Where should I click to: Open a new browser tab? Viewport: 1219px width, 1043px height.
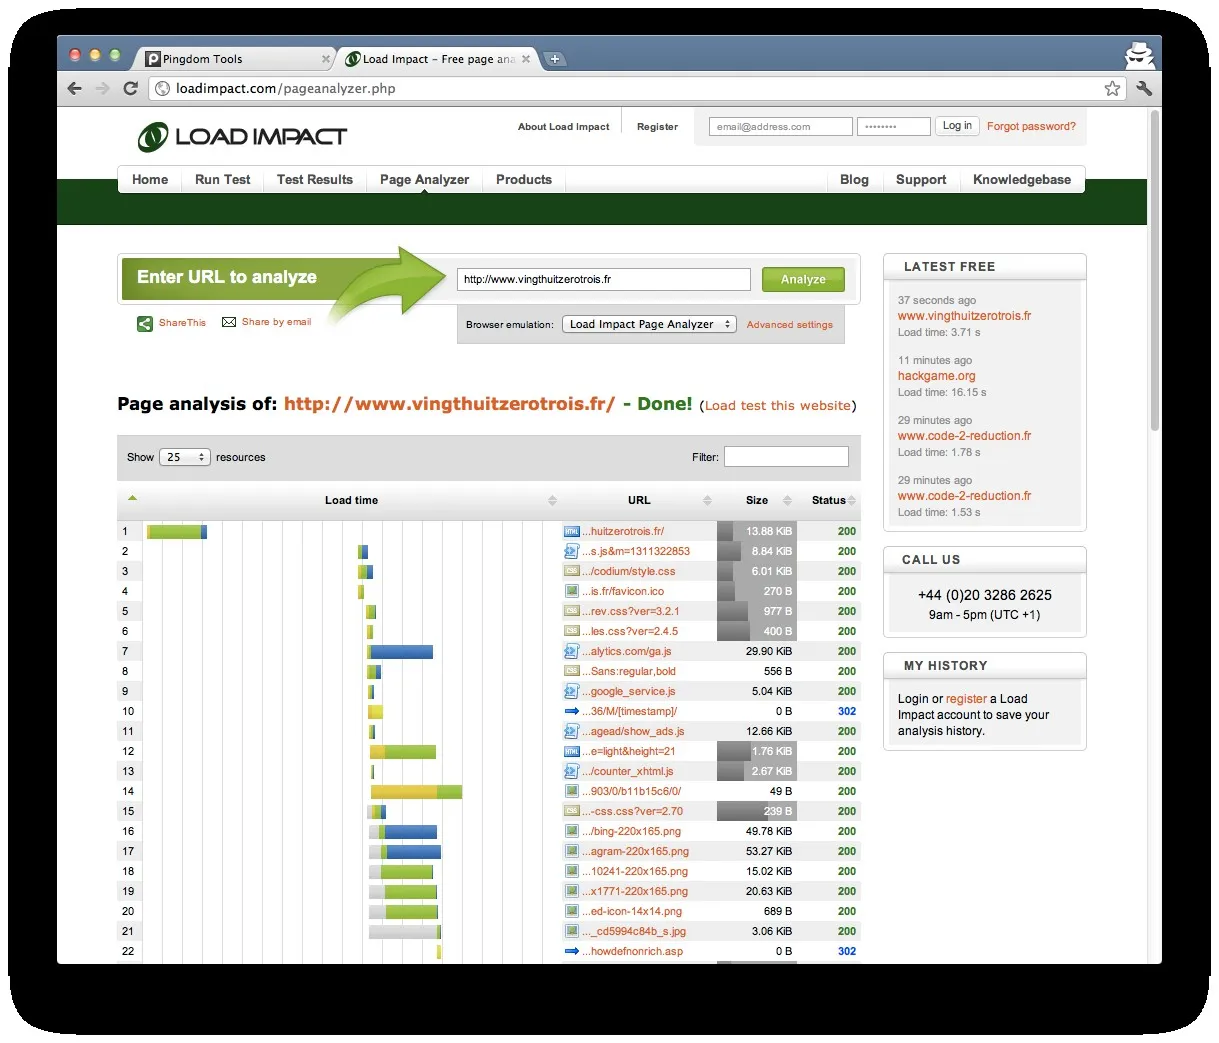554,59
